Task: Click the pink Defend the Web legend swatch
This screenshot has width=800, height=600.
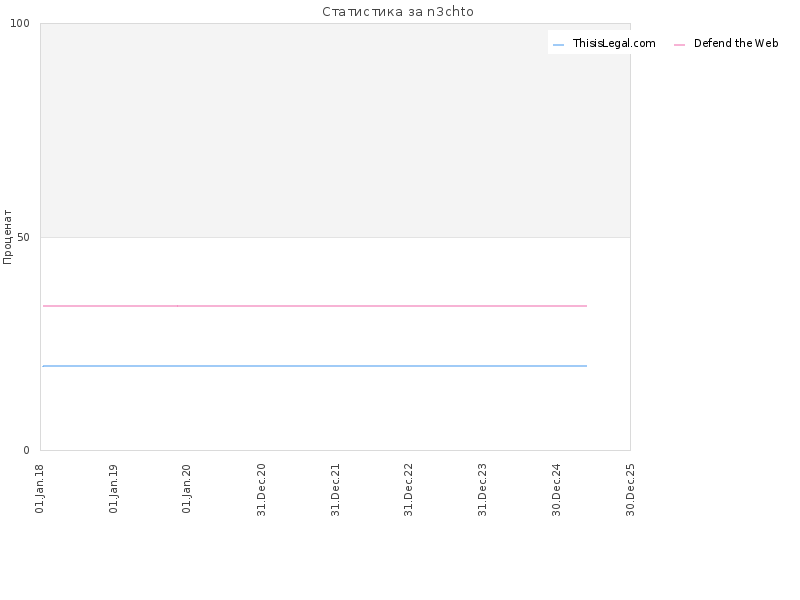Action: point(679,45)
